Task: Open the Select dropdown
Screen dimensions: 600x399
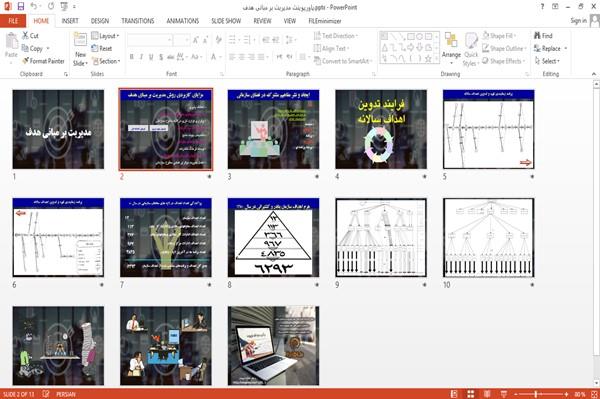Action: [547, 61]
